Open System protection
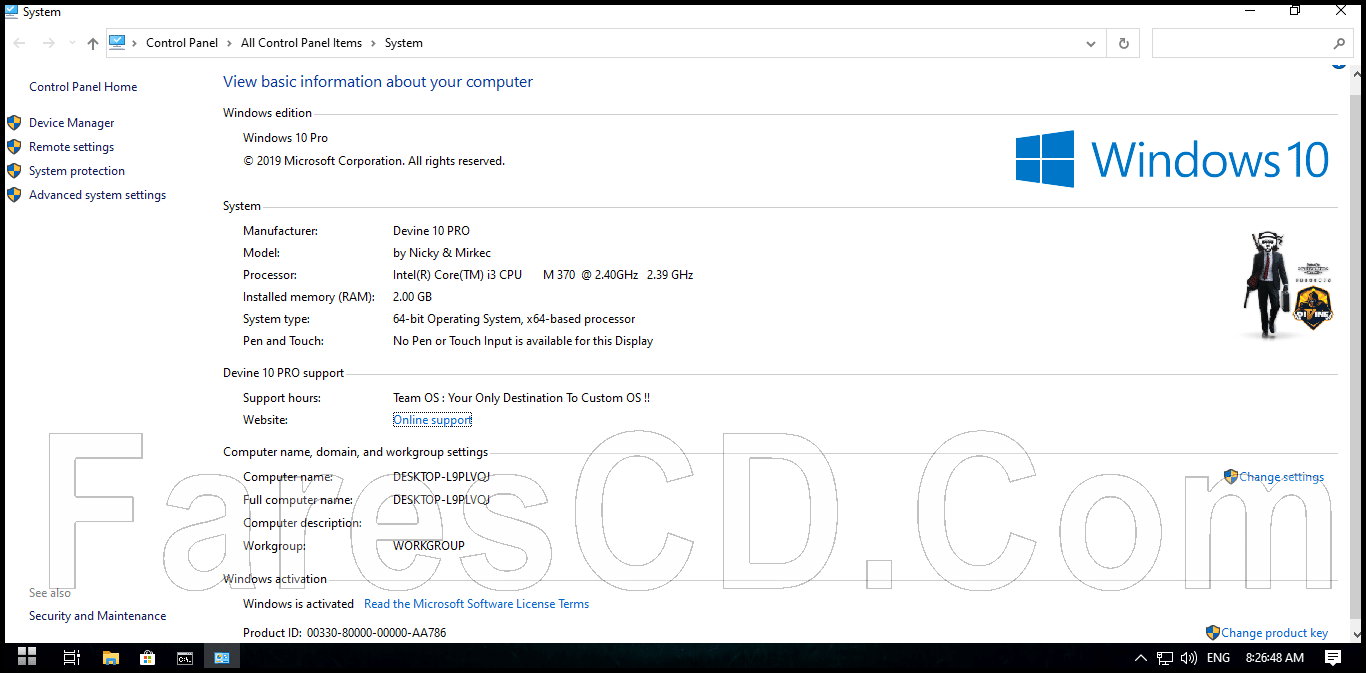 tap(77, 171)
